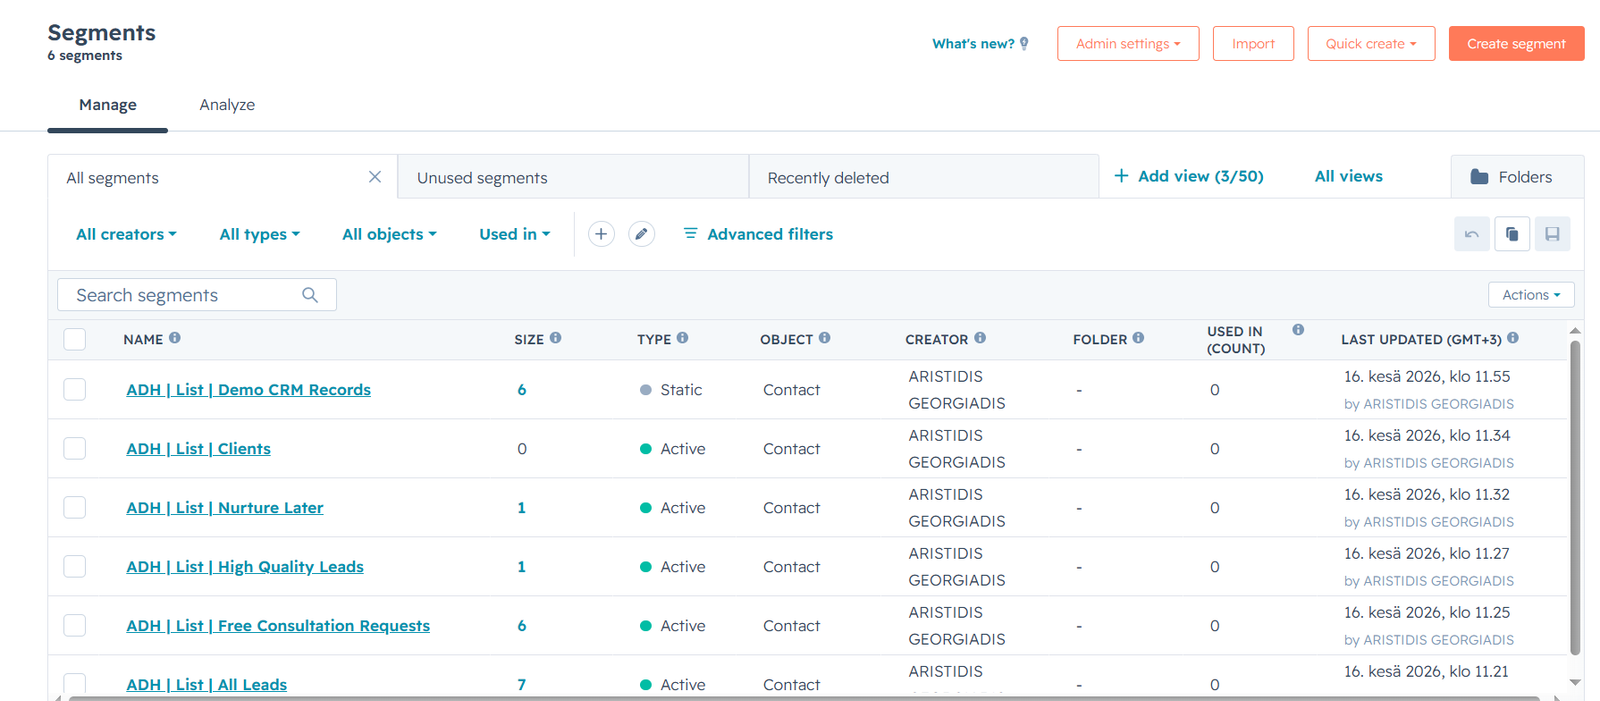This screenshot has height=701, width=1600.
Task: Open ADH | List | Free Consultation Requests
Action: click(x=278, y=626)
